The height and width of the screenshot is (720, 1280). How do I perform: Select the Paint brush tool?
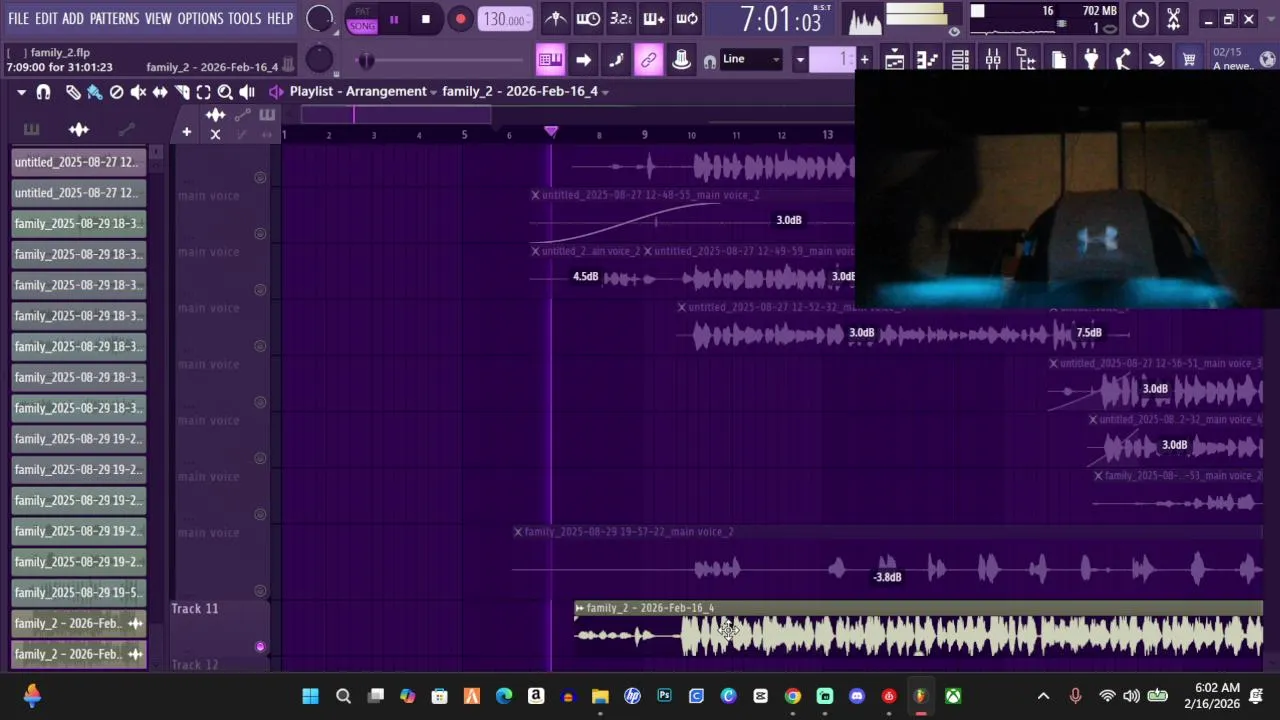coord(94,92)
